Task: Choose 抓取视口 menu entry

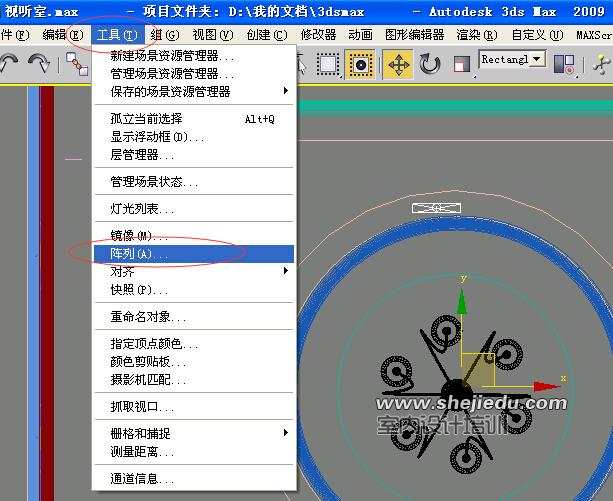Action: pos(194,407)
